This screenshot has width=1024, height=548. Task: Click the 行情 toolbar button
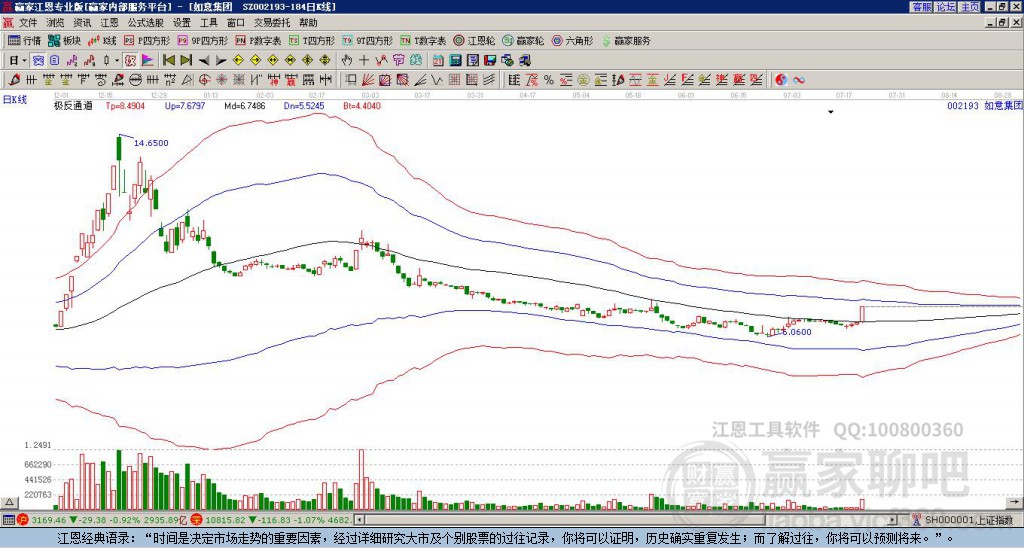[25, 40]
